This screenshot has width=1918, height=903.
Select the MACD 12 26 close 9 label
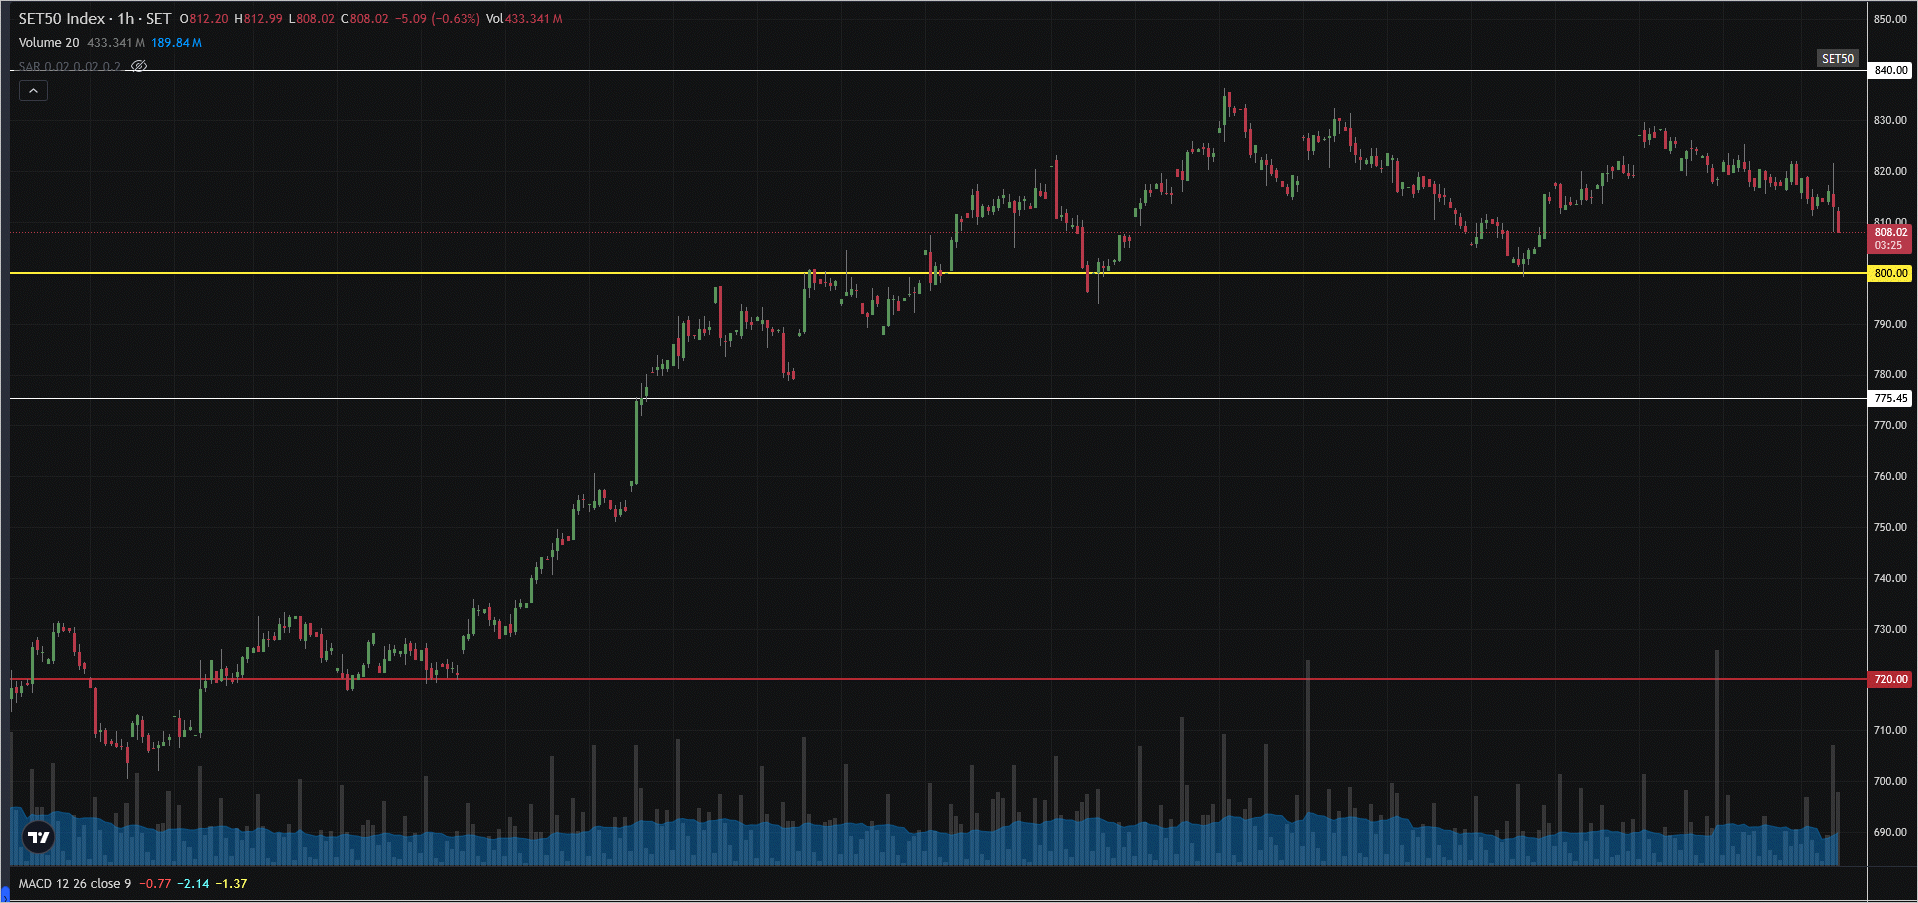coord(75,884)
